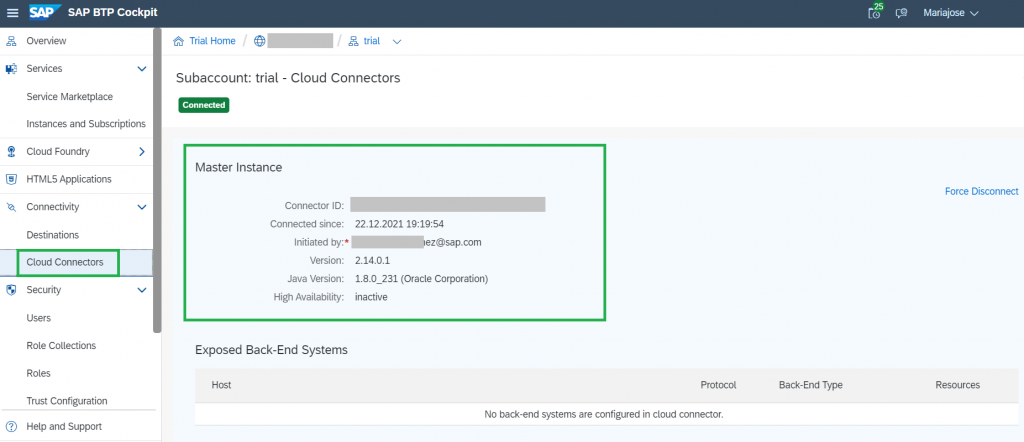Click the Force Disconnect link
1024x442 pixels.
pos(981,191)
